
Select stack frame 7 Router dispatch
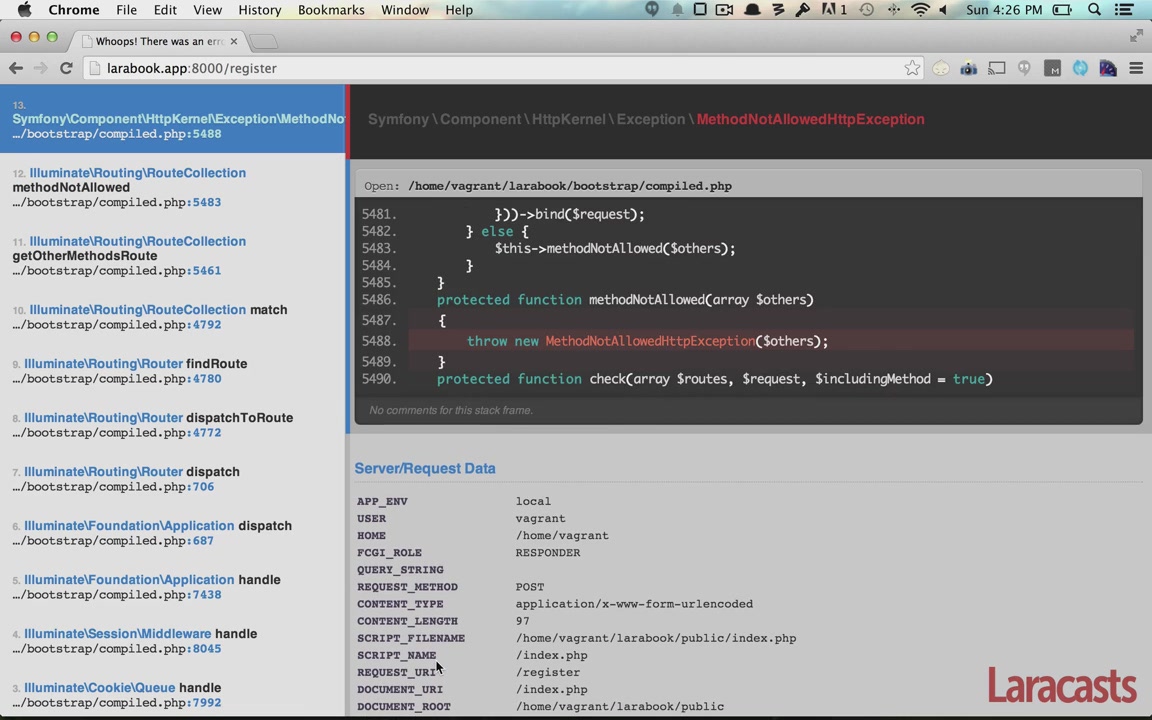(173, 479)
